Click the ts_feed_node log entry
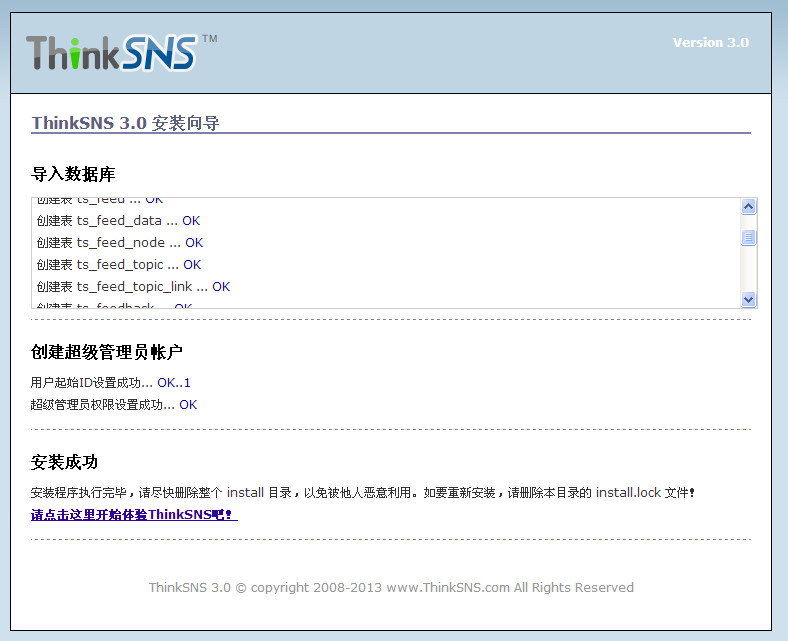The width and height of the screenshot is (788, 641). 120,243
